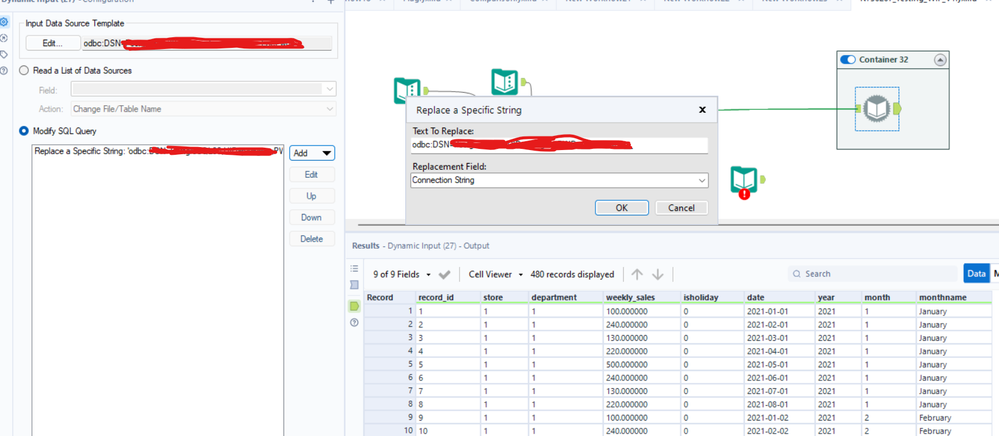Click the year column header
The image size is (999, 436).
[x=838, y=297]
